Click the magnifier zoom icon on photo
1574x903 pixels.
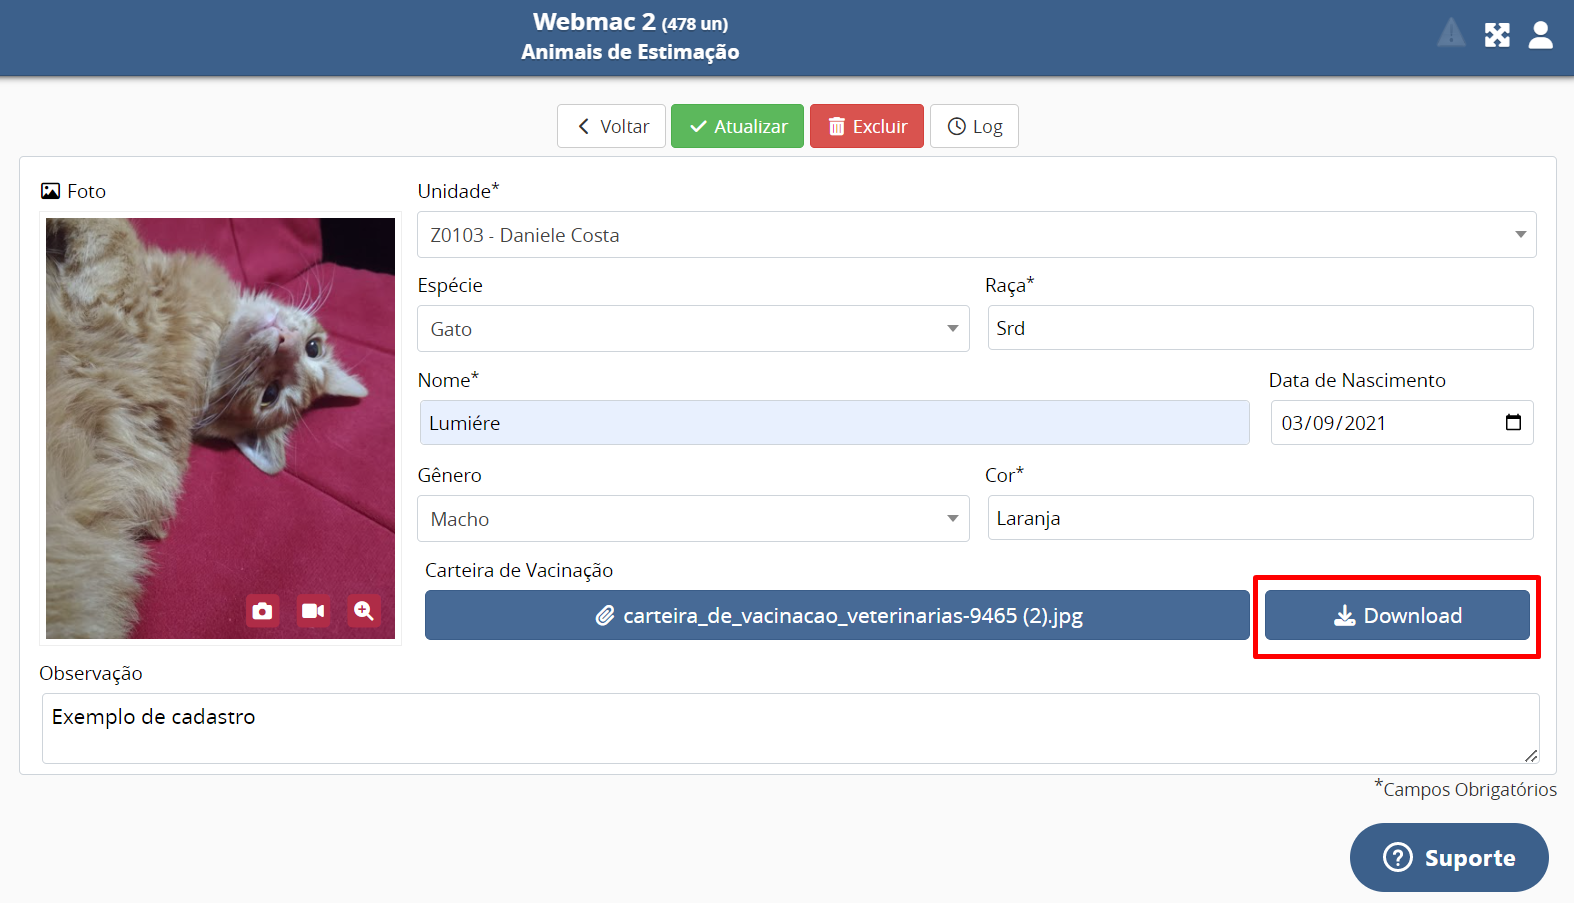(x=364, y=610)
